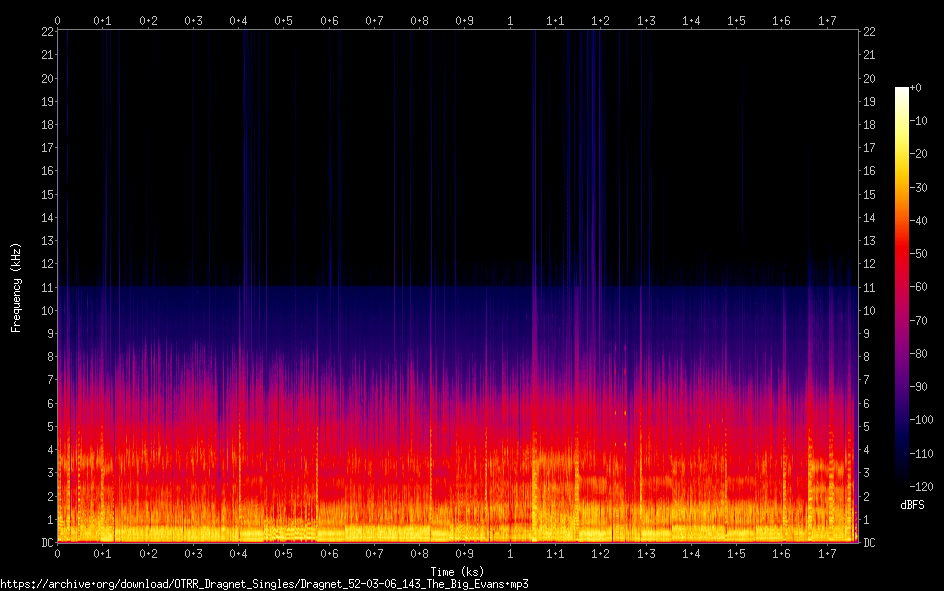Click the 0.5 tick on bottom time axis
The height and width of the screenshot is (591, 944).
point(284,553)
